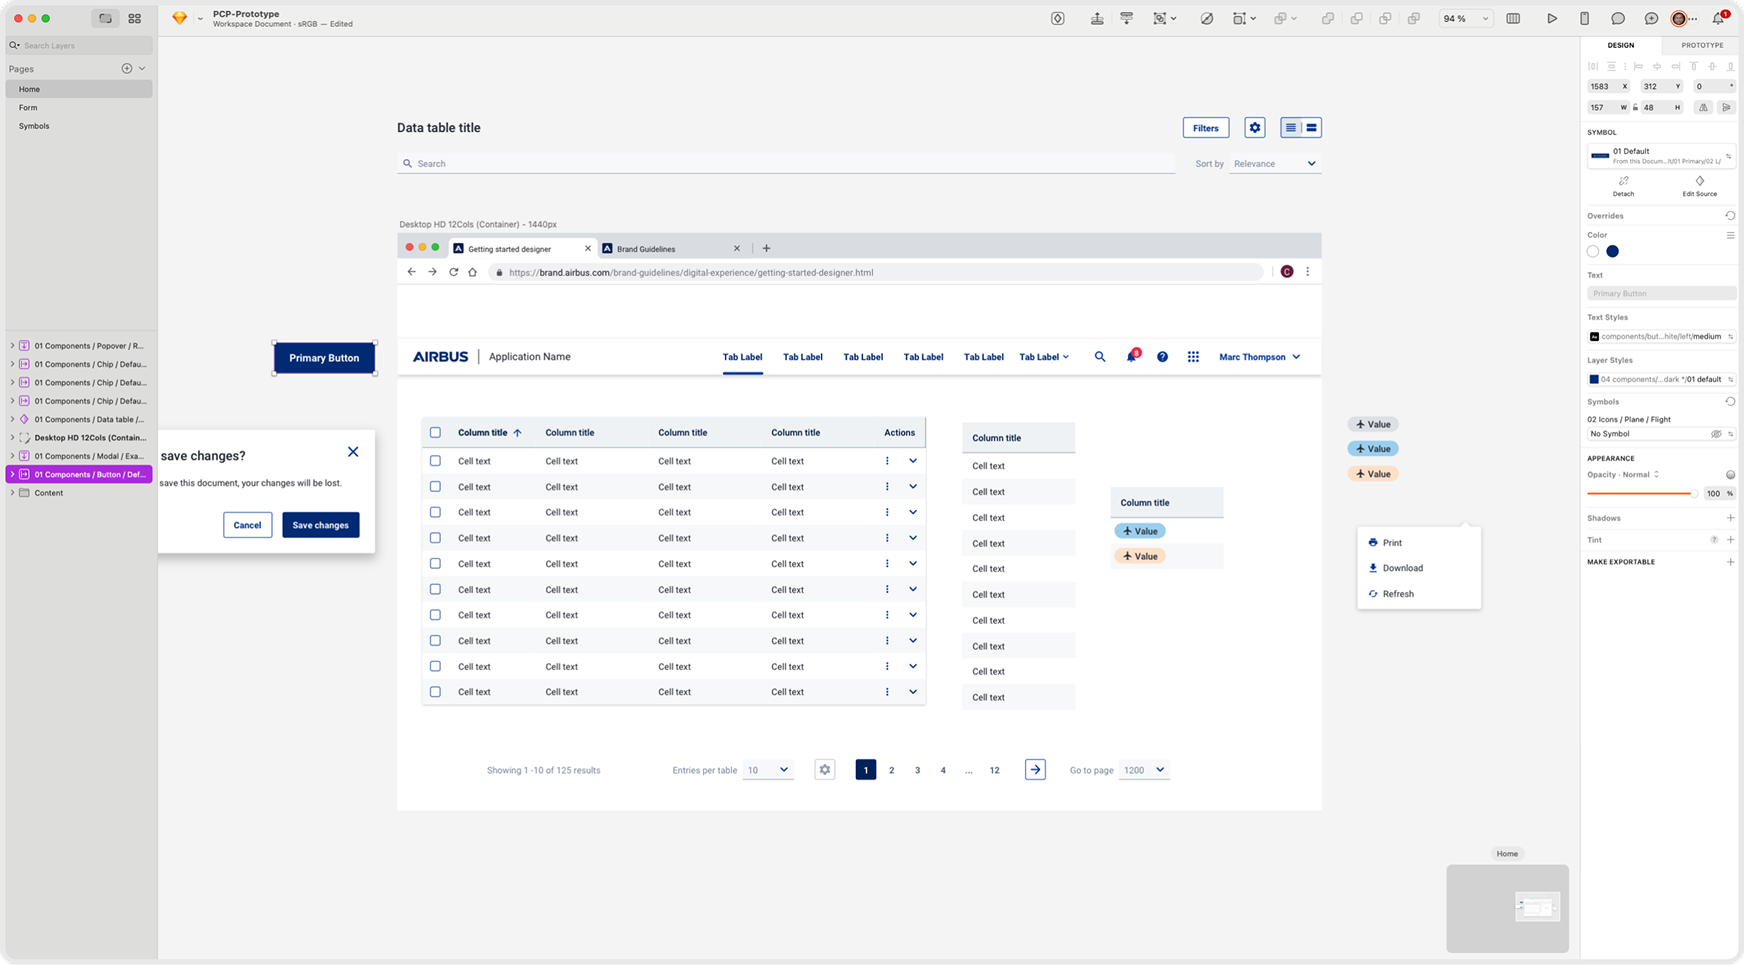This screenshot has height=965, width=1744.
Task: Check the select-all checkbox in the table header
Action: point(435,432)
